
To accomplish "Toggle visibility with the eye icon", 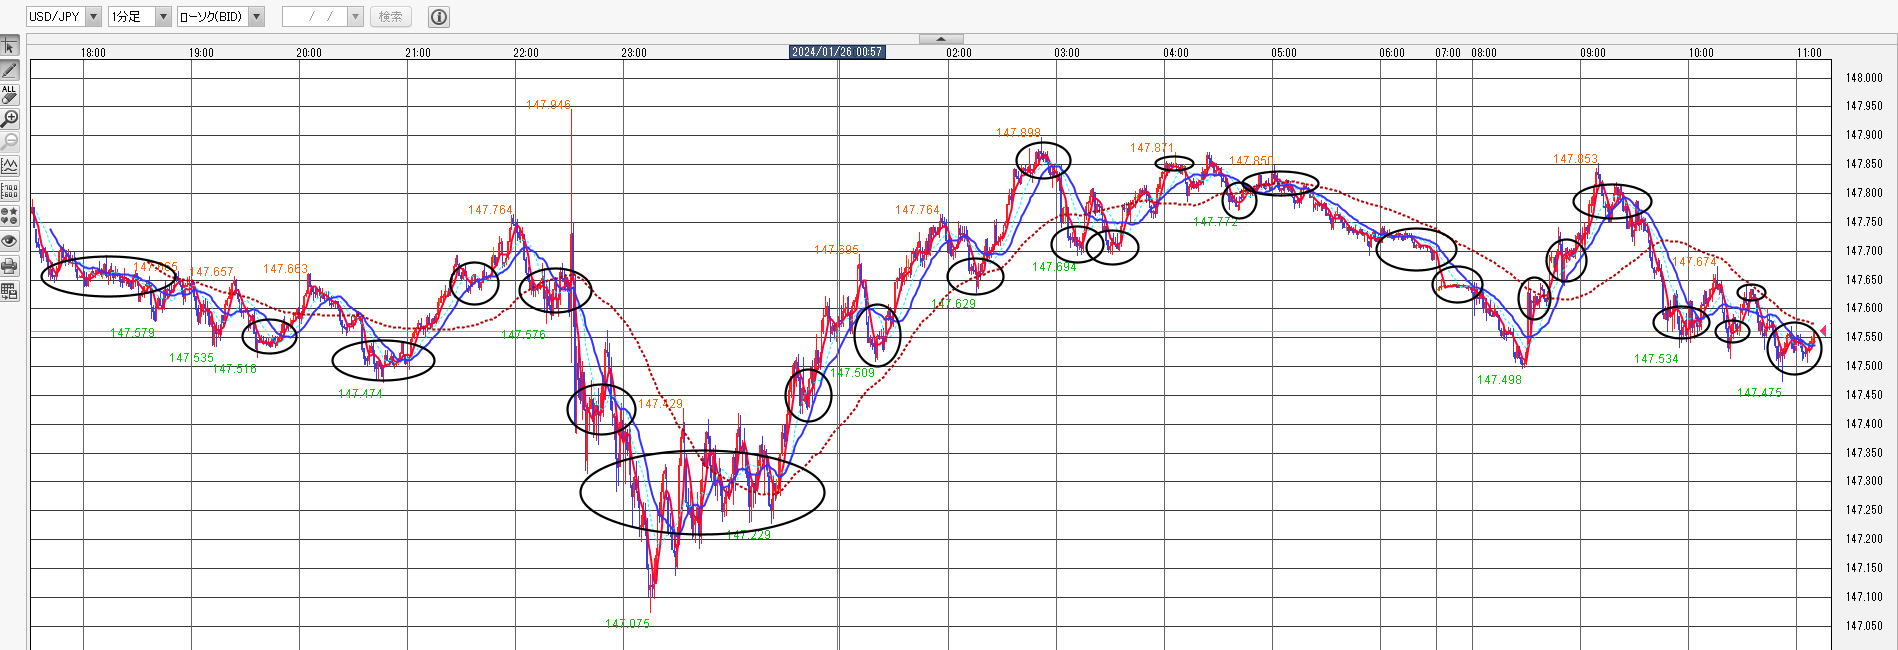I will (x=9, y=241).
